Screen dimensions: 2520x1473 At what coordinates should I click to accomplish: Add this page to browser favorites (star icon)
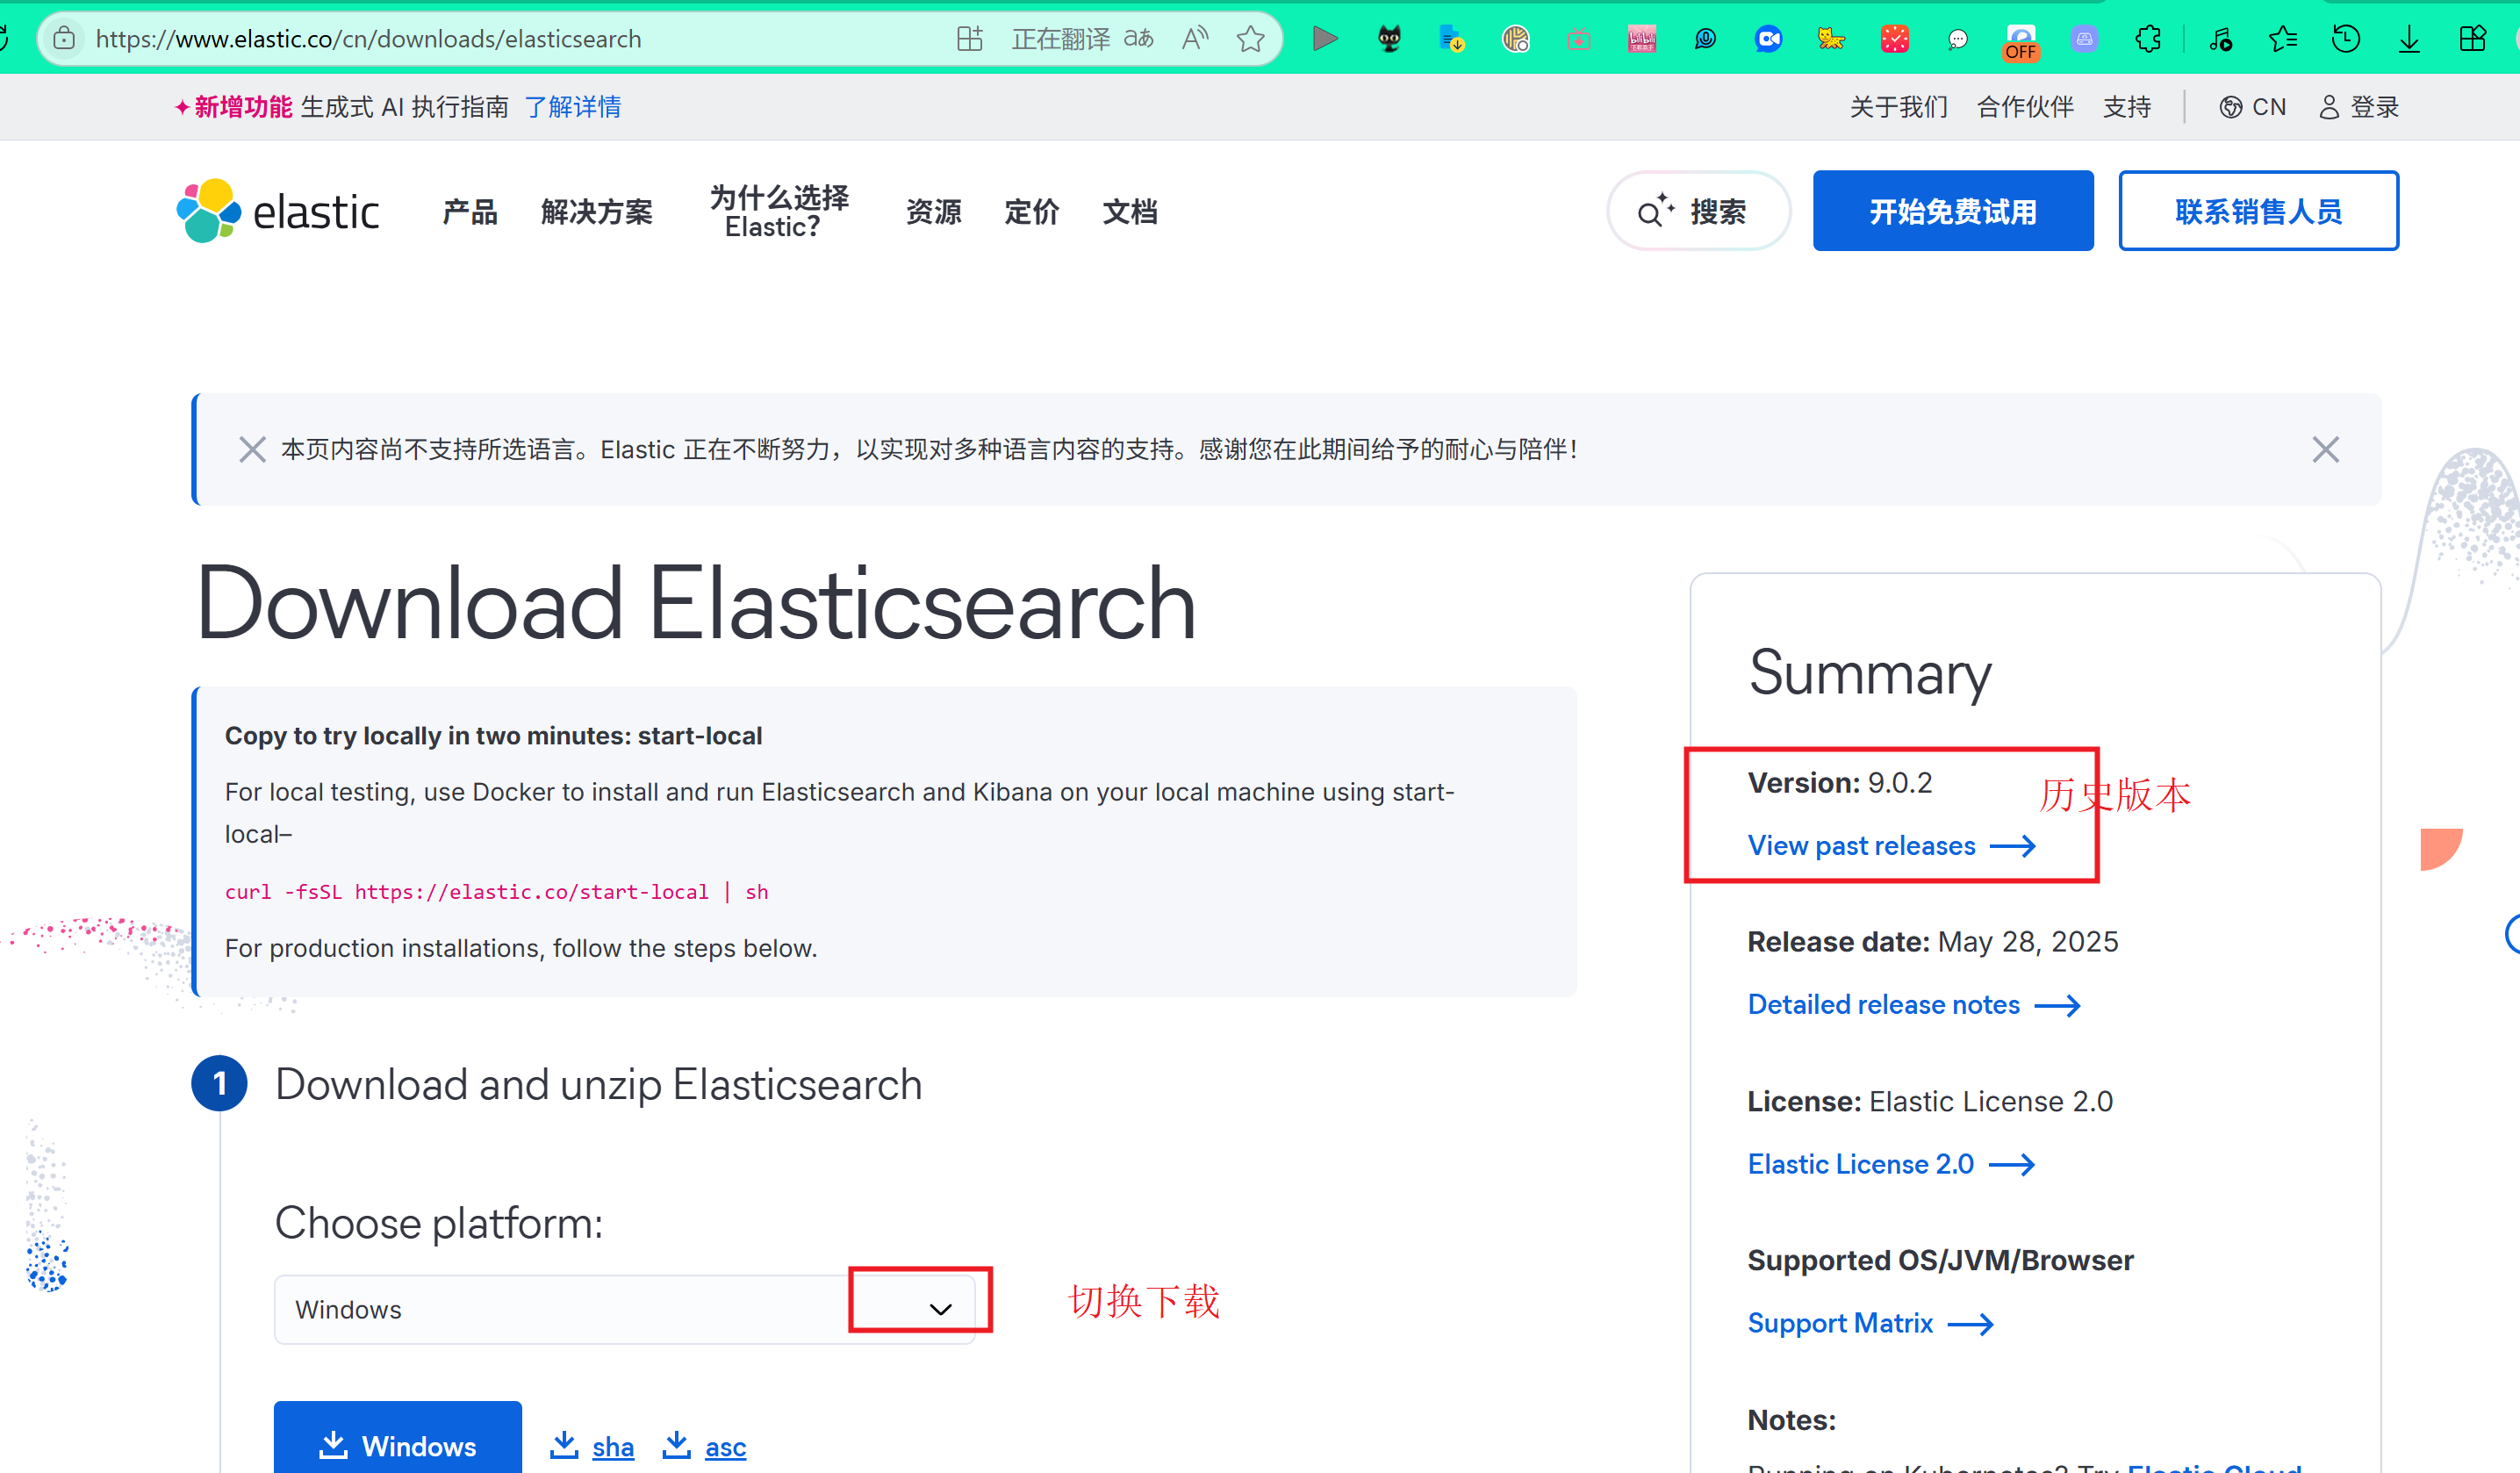[1250, 39]
